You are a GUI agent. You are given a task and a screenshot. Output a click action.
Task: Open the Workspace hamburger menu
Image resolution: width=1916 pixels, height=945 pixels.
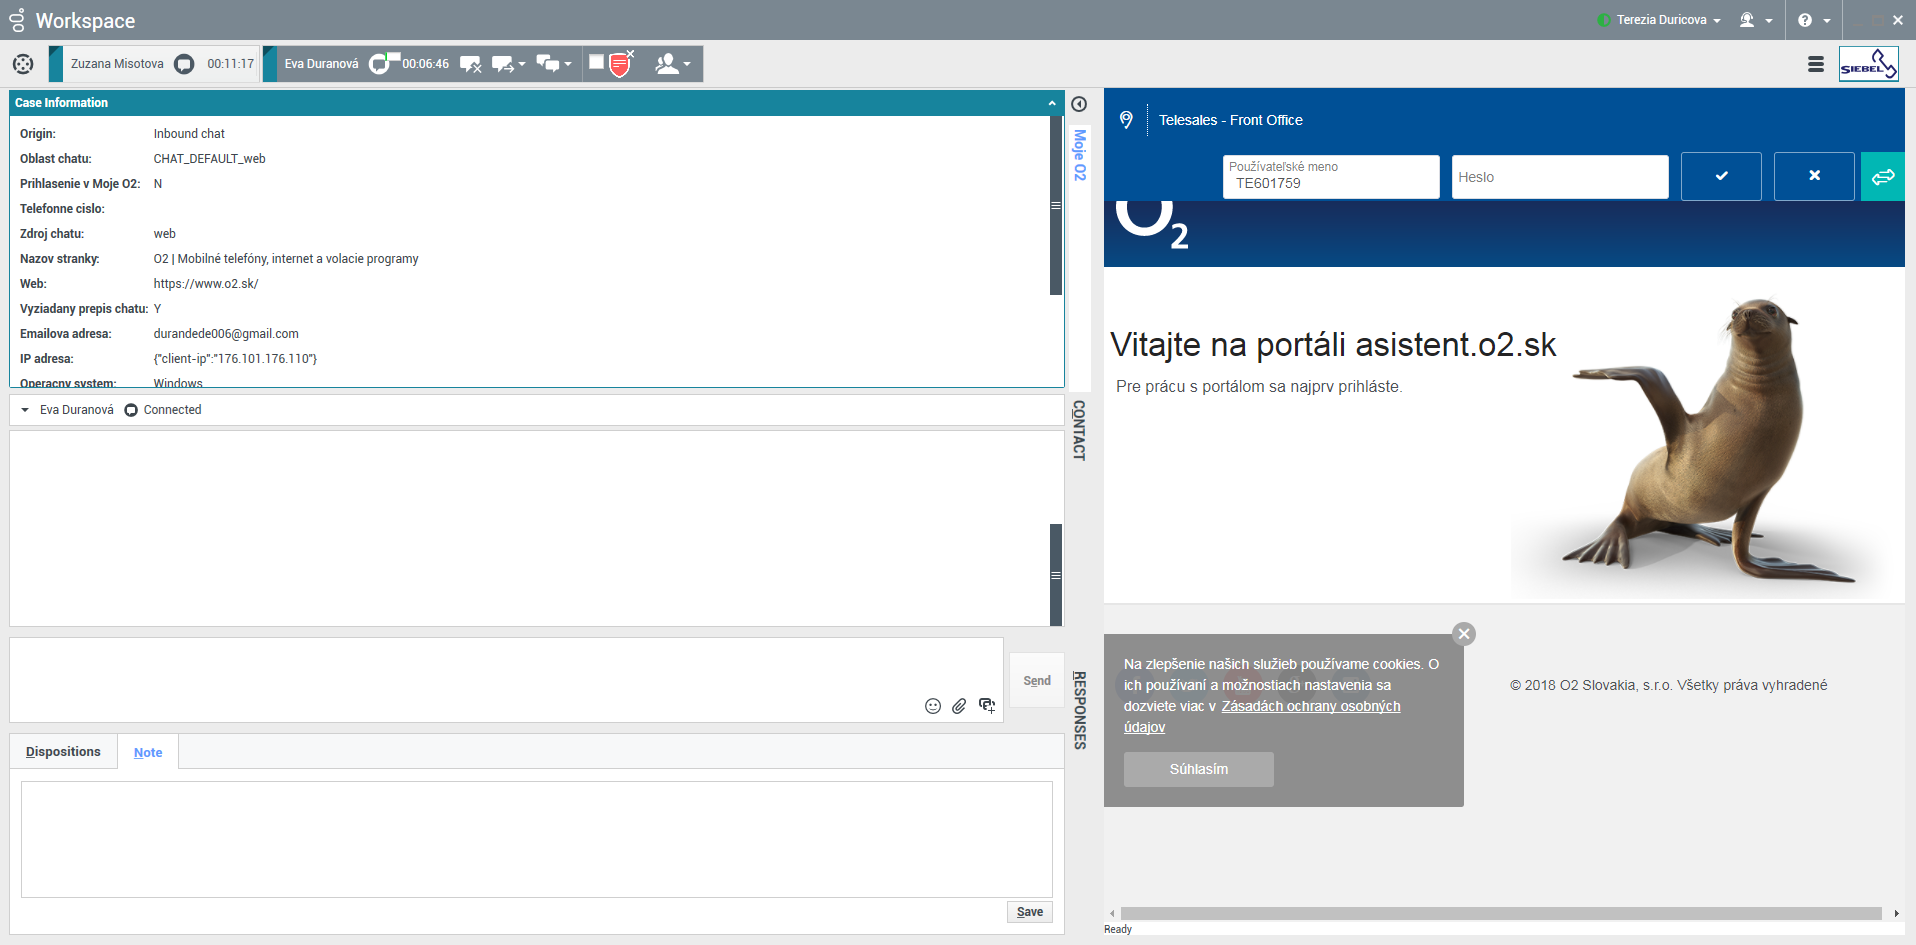(1815, 63)
